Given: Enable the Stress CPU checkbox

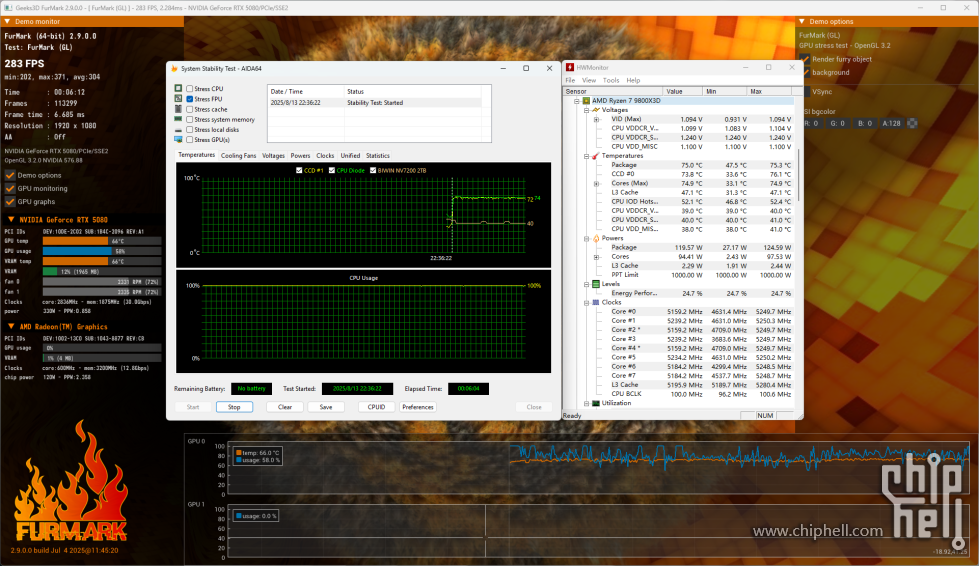Looking at the screenshot, I should click(190, 89).
